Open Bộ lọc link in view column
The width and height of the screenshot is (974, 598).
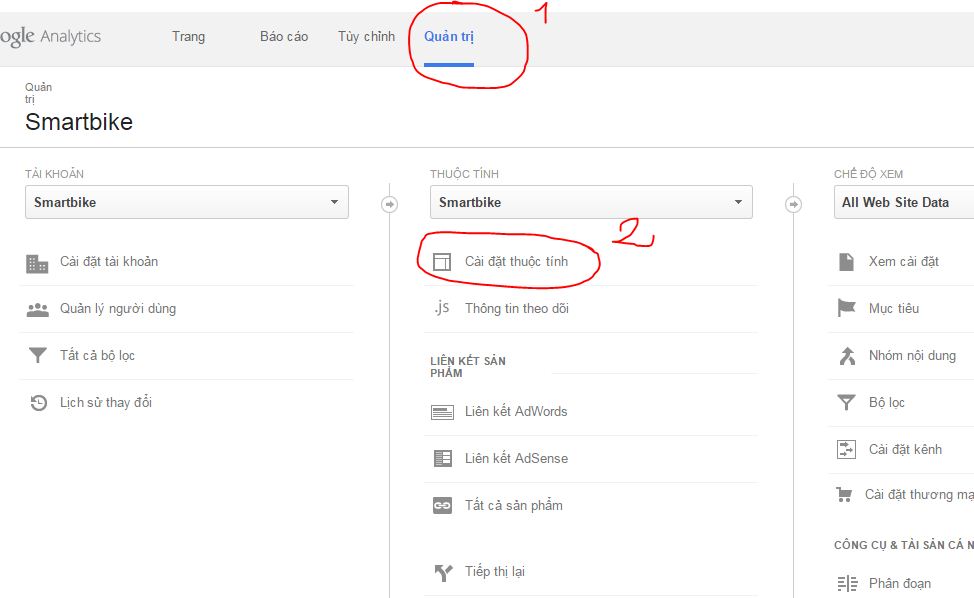point(886,402)
